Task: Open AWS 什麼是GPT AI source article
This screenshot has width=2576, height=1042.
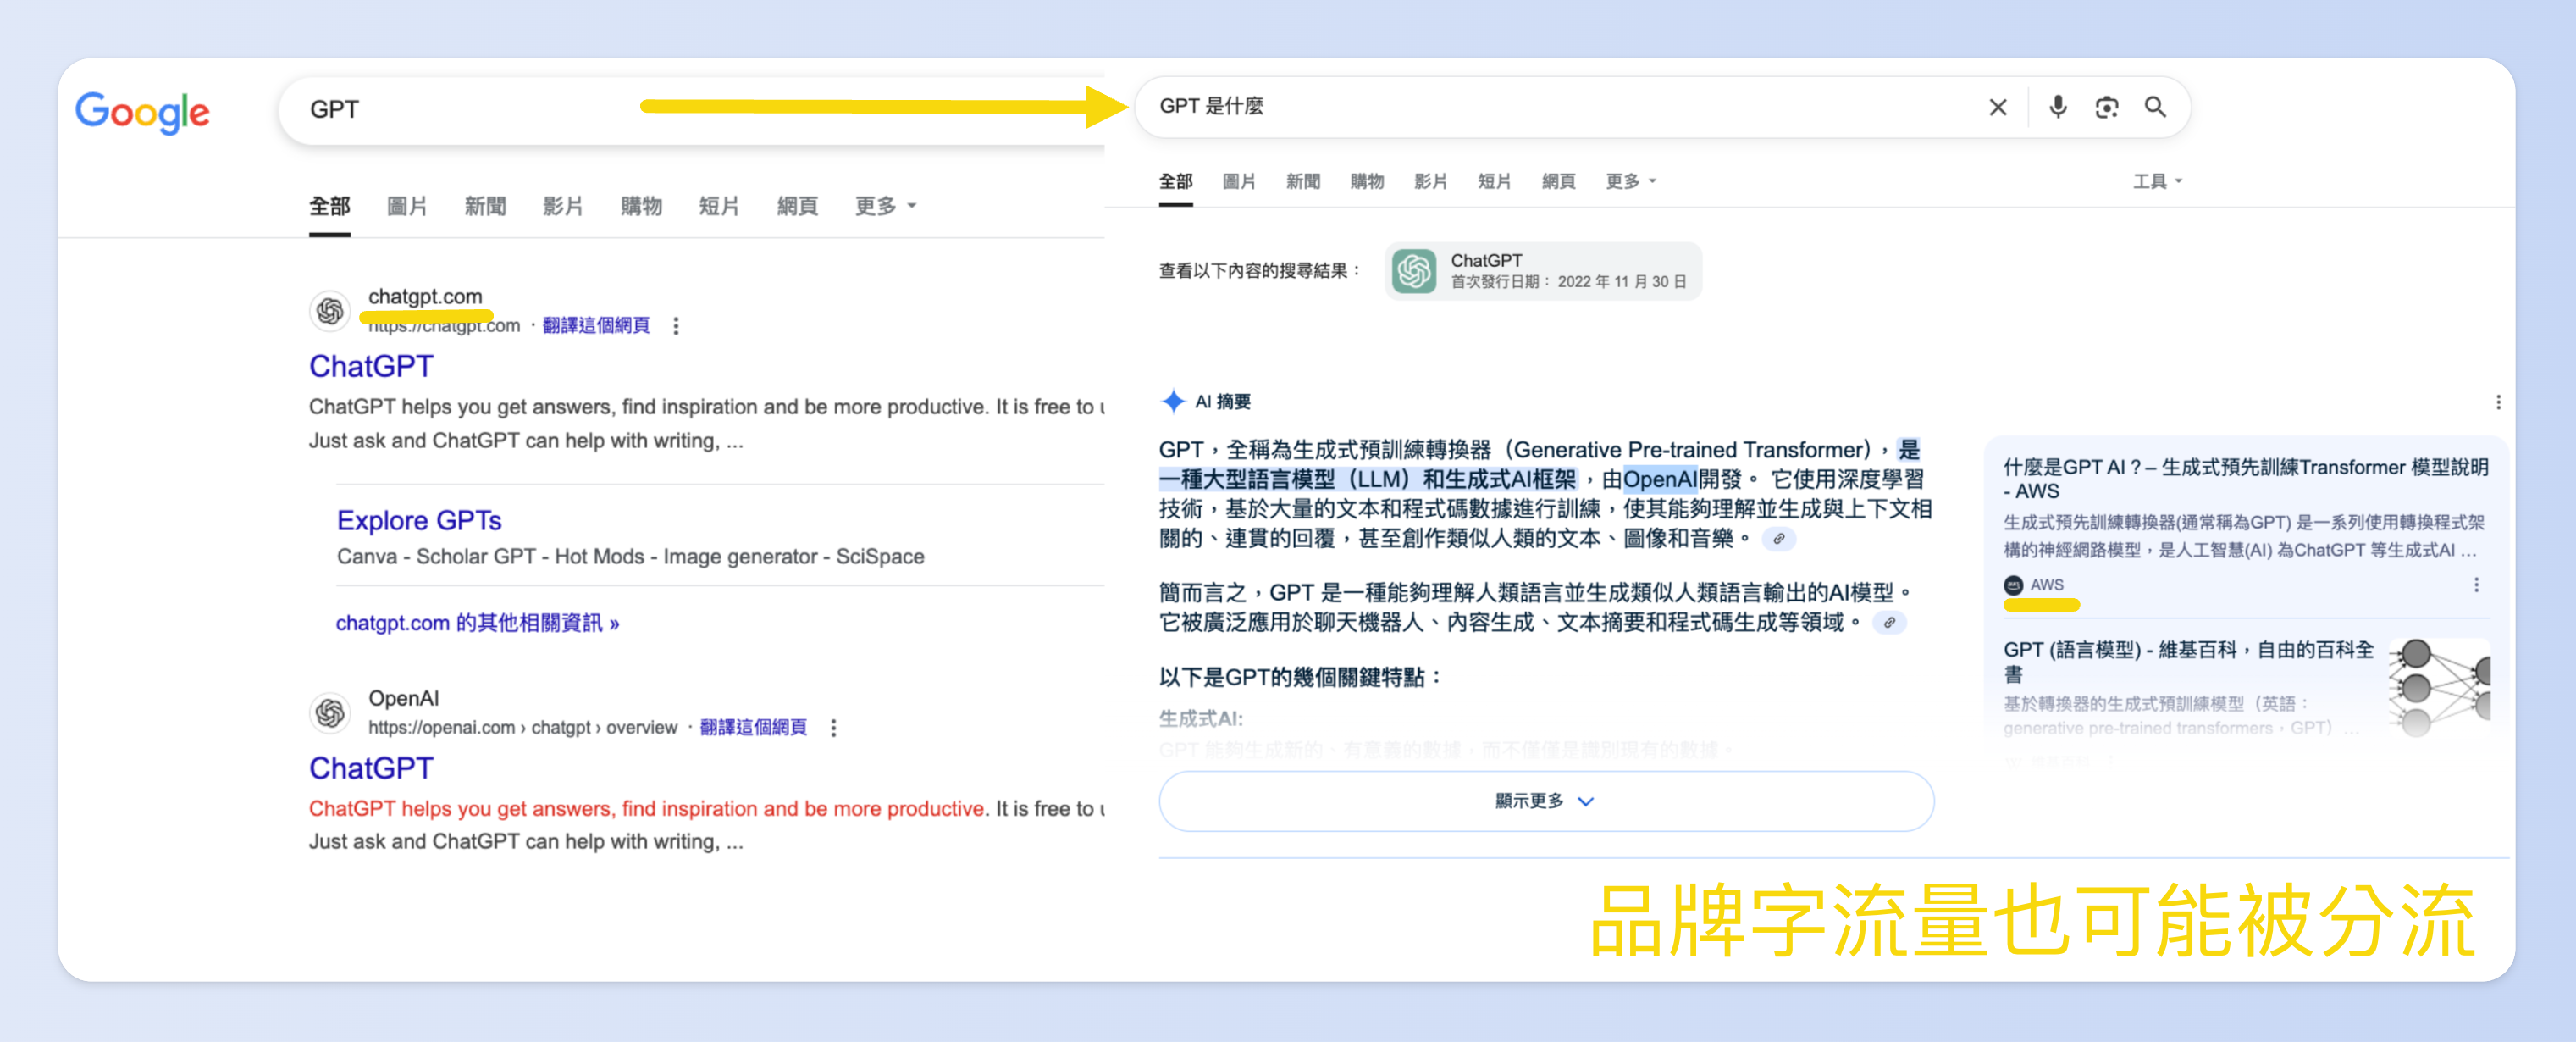Action: 2245,479
